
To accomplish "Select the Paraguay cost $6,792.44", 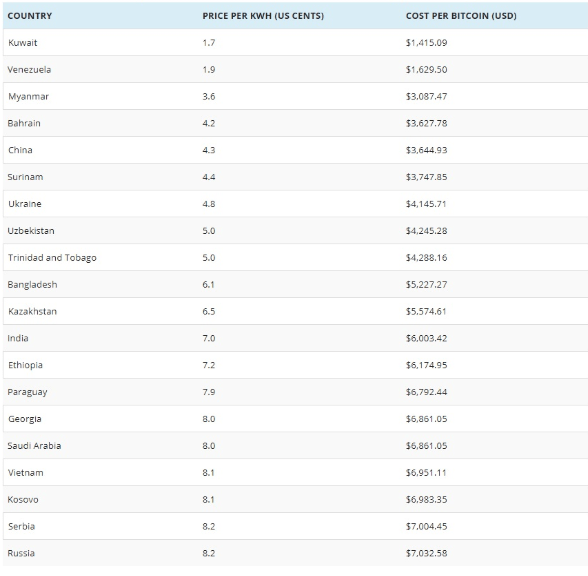I will tap(426, 392).
